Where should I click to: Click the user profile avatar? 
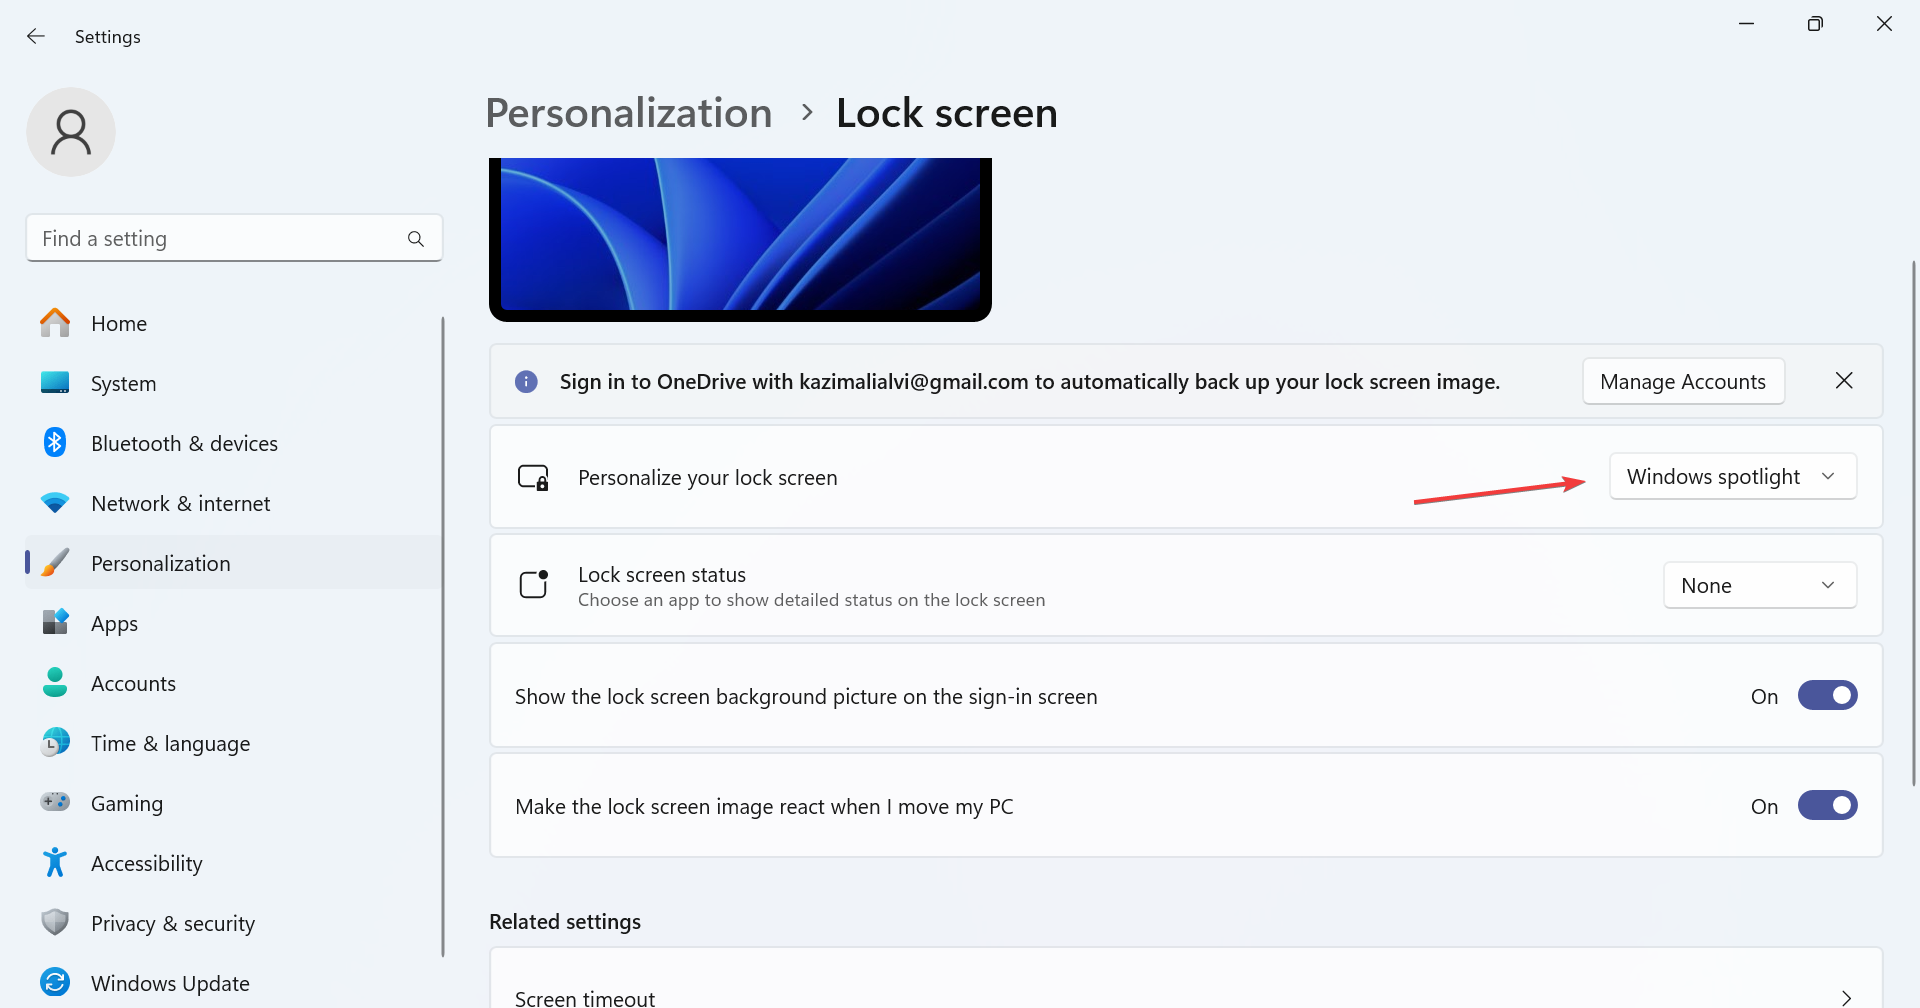(71, 131)
